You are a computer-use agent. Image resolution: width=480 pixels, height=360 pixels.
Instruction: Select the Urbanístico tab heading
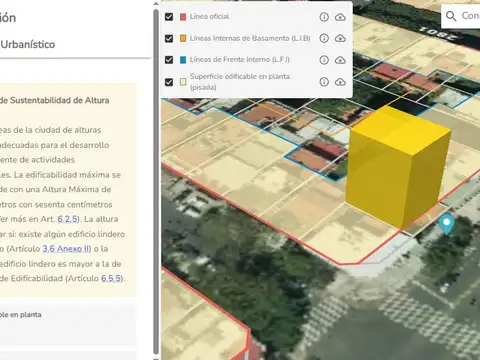tap(28, 44)
